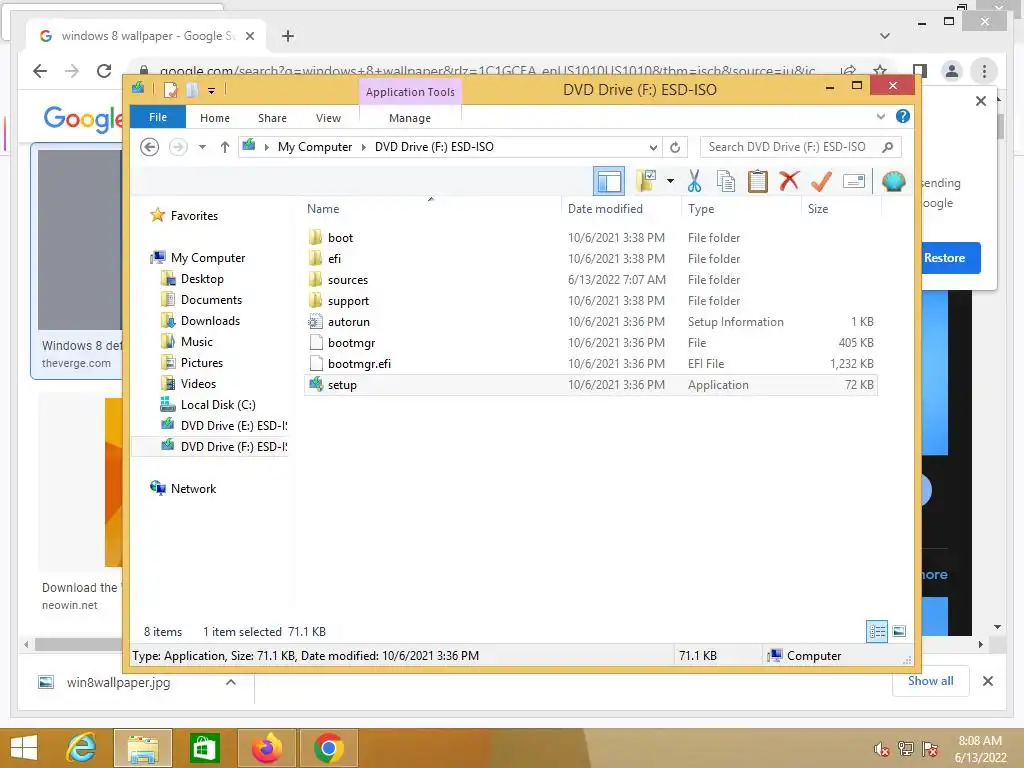Click the Explorer Help question mark icon
1024x768 pixels.
point(903,116)
